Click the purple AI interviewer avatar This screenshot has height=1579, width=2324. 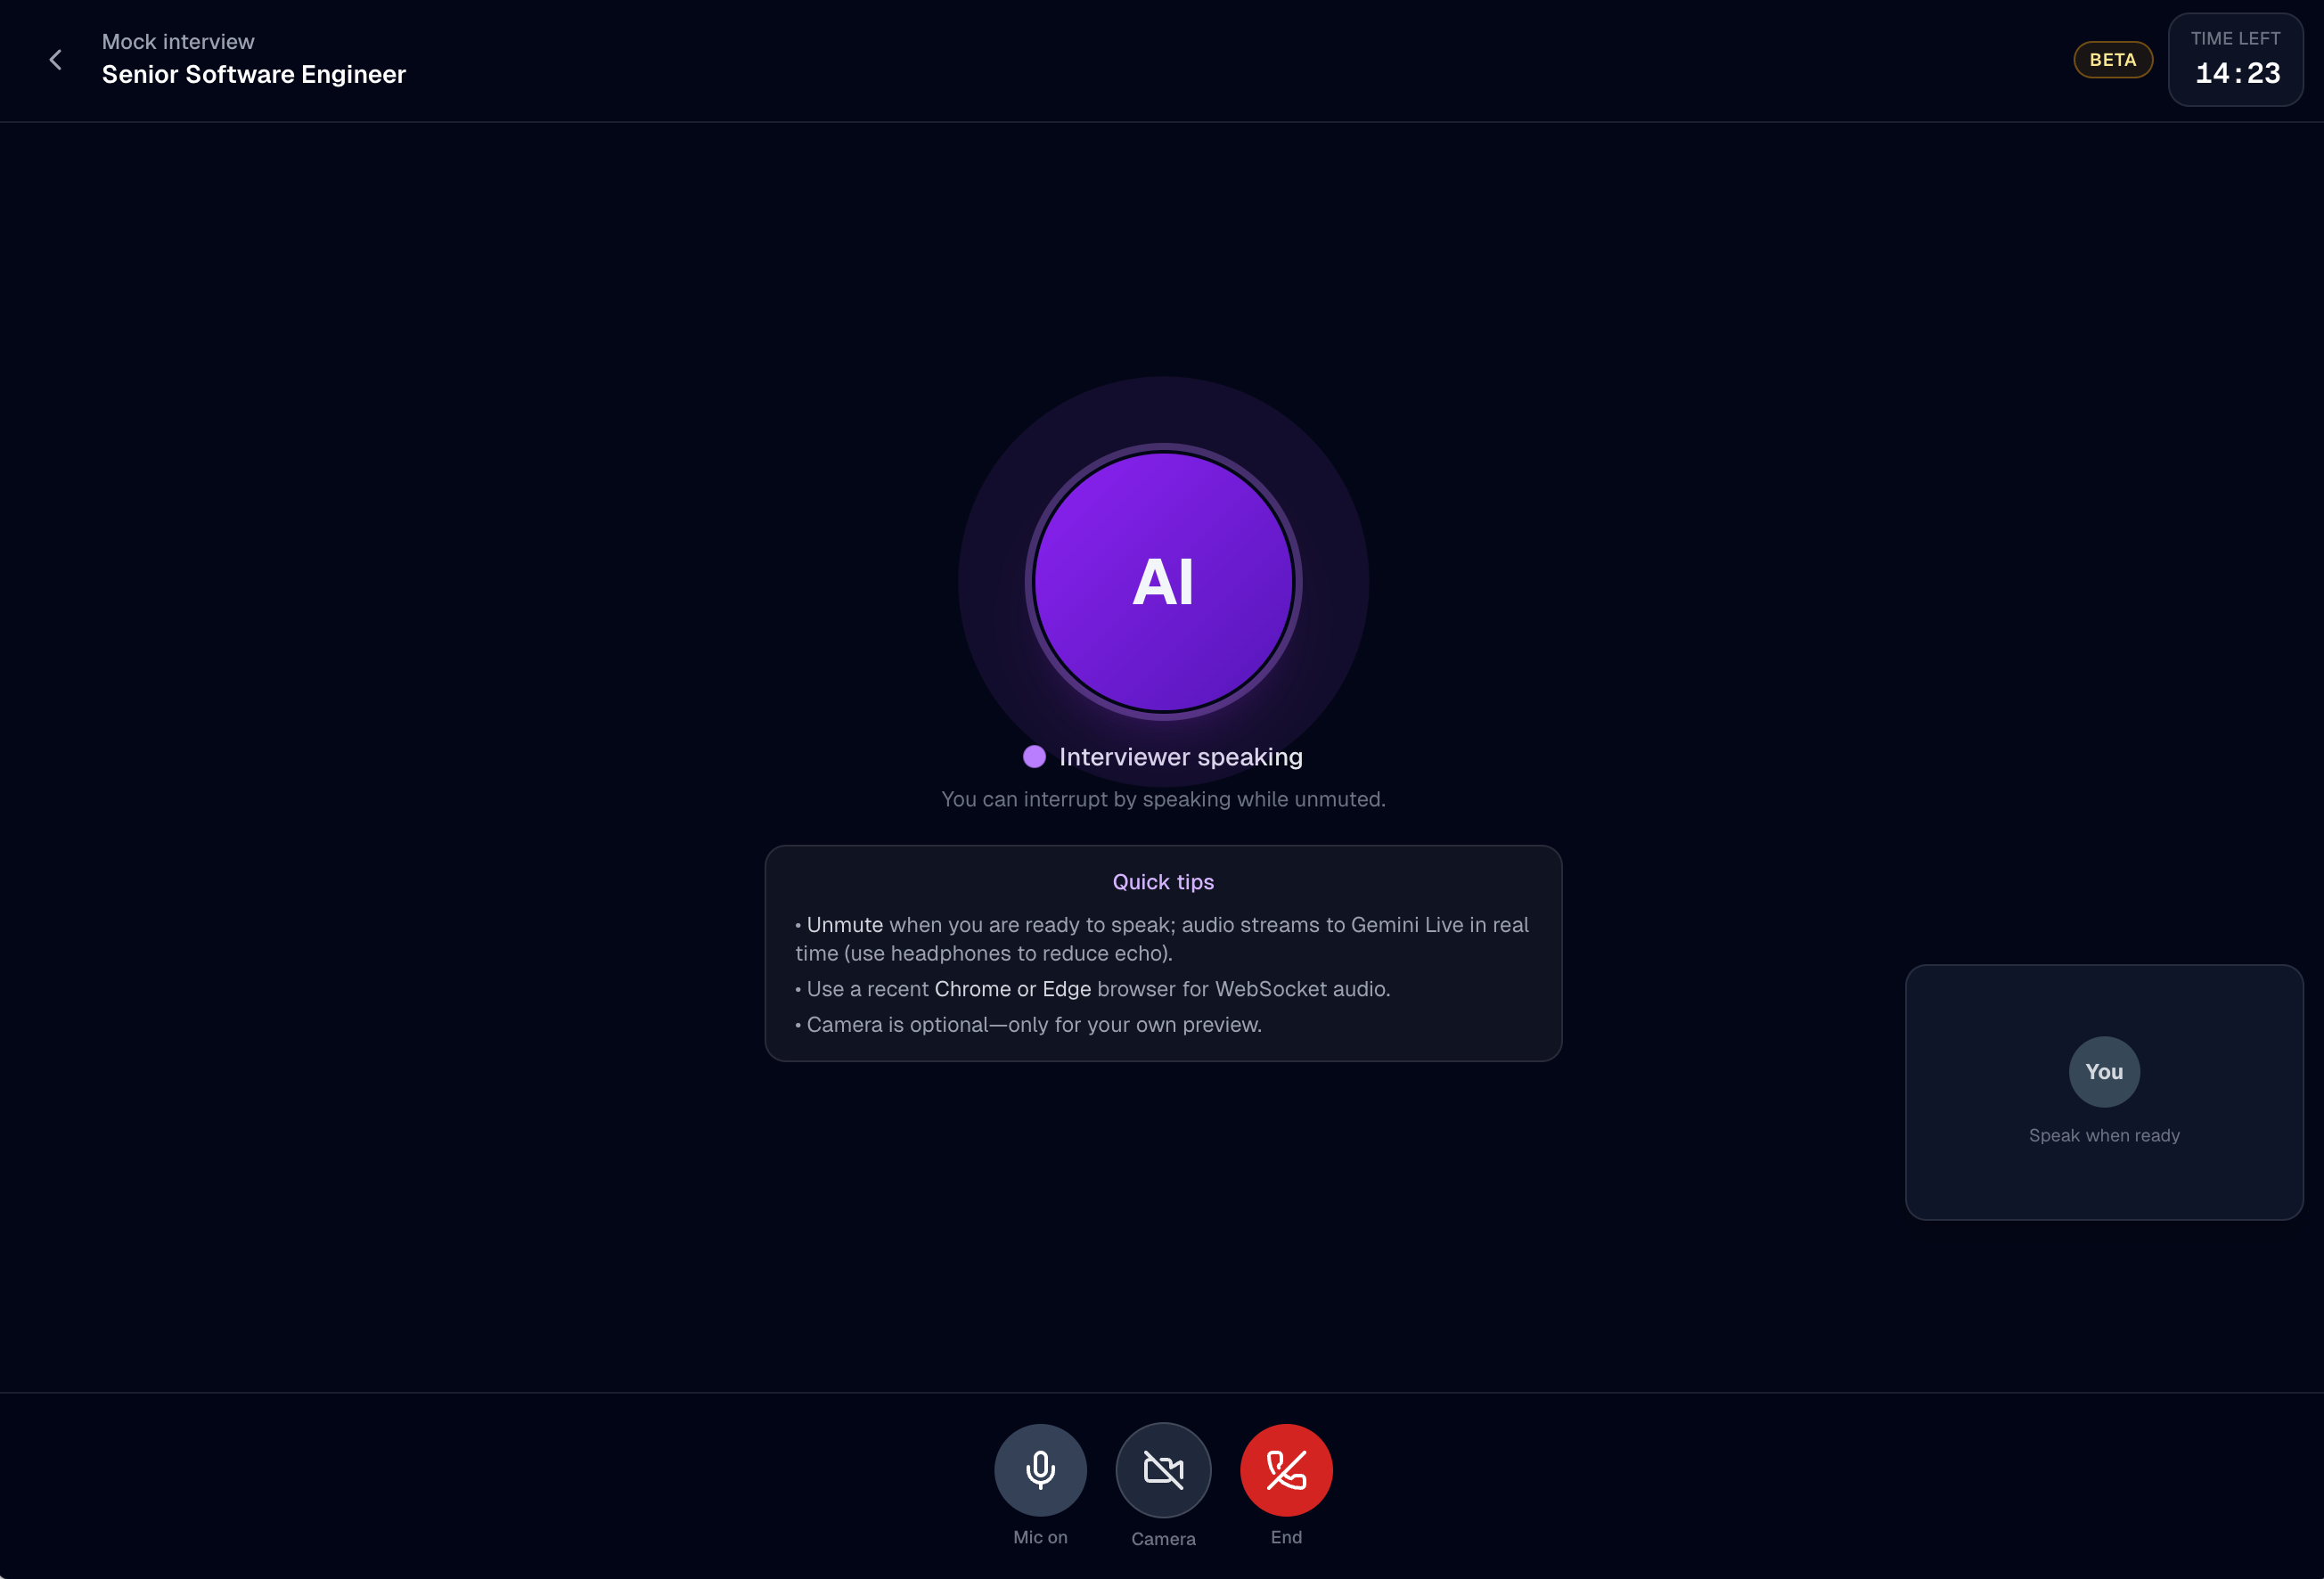1163,582
